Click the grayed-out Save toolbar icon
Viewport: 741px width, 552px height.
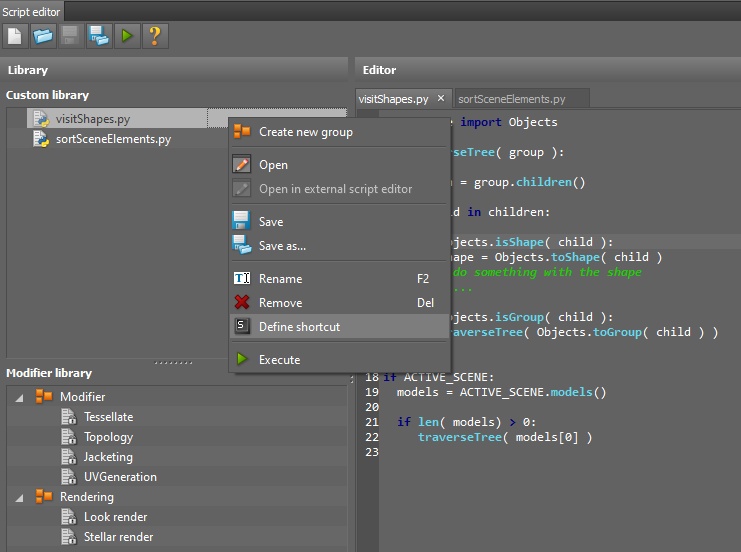point(71,37)
